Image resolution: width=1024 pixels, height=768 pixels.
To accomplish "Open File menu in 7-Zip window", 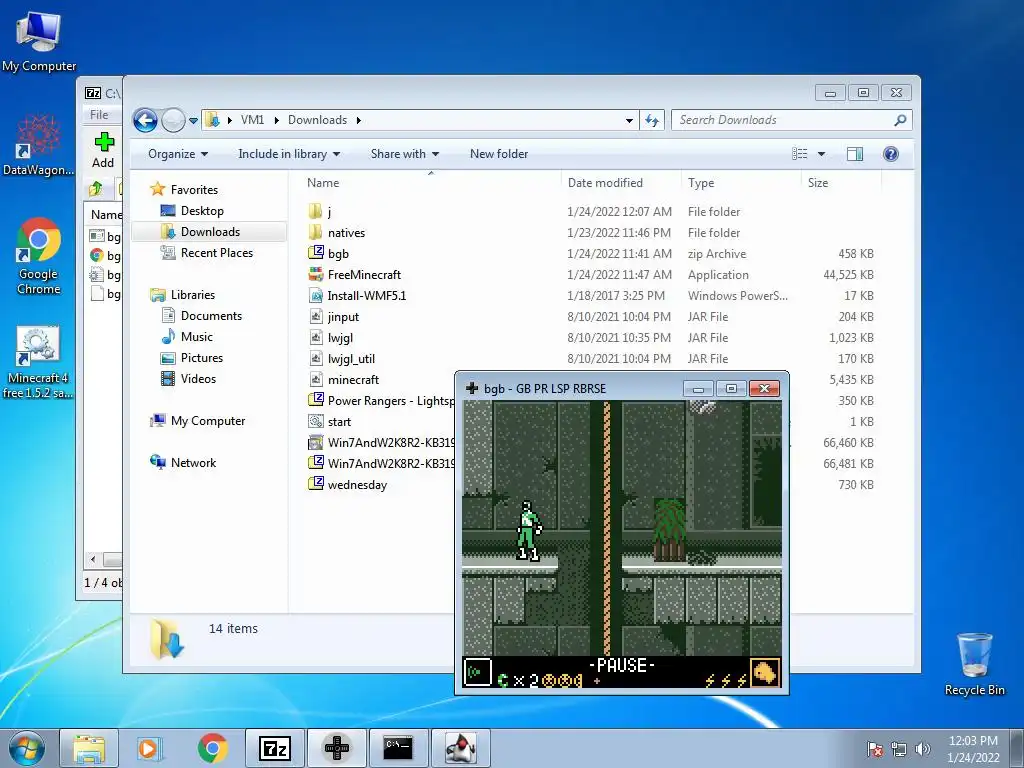I will 99,115.
